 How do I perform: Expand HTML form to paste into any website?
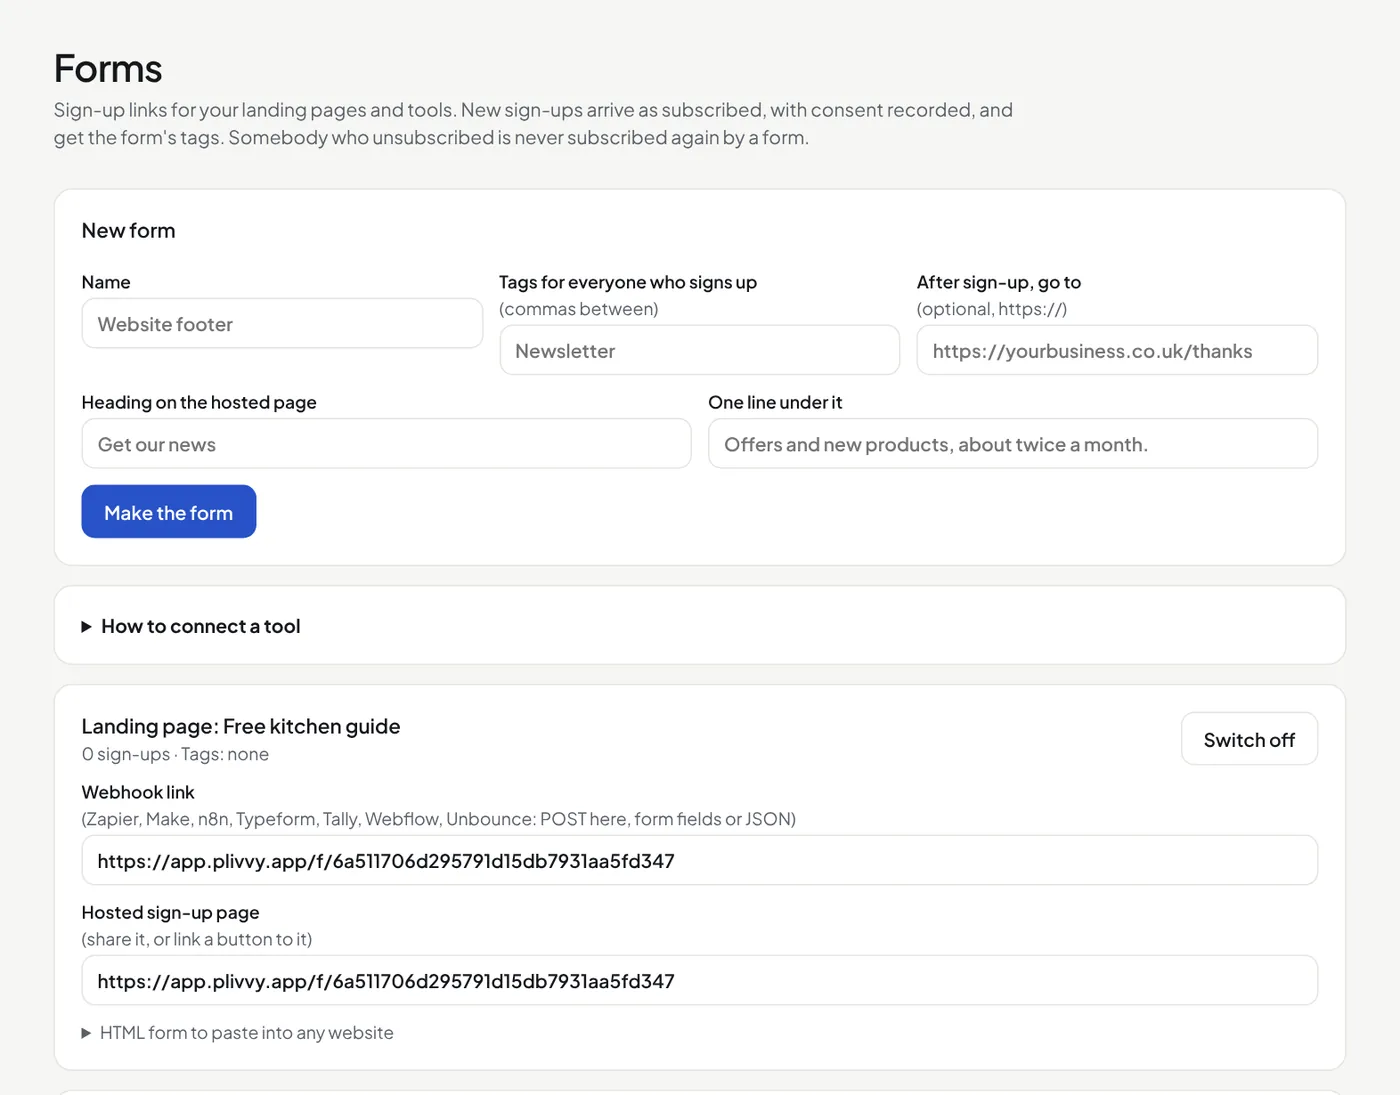238,1033
